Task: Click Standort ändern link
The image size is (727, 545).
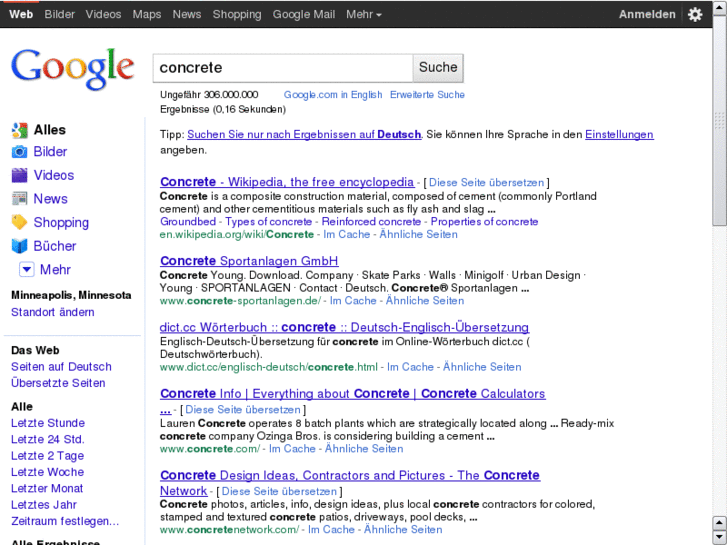Action: [53, 312]
